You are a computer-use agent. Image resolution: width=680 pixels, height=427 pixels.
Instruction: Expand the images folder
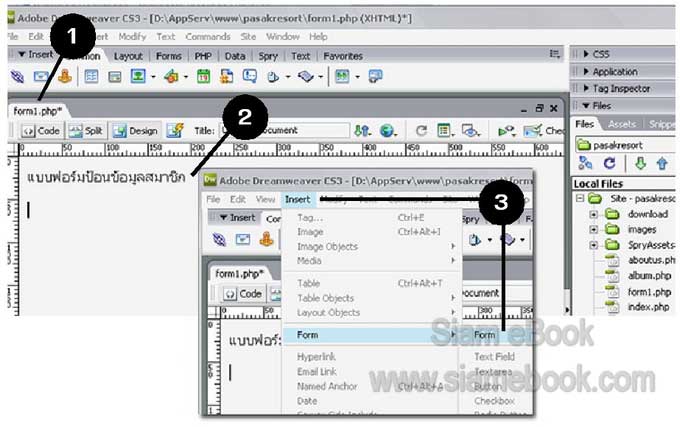tap(593, 230)
